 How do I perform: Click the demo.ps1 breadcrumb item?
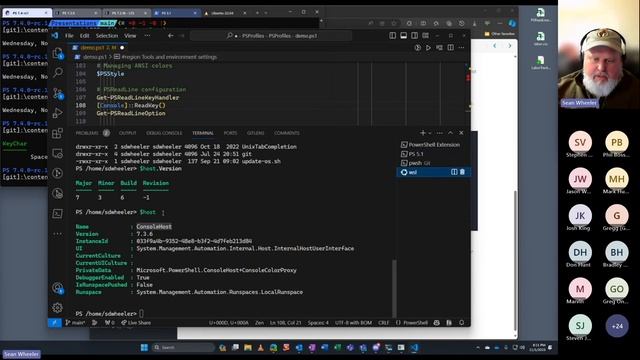click(95, 57)
